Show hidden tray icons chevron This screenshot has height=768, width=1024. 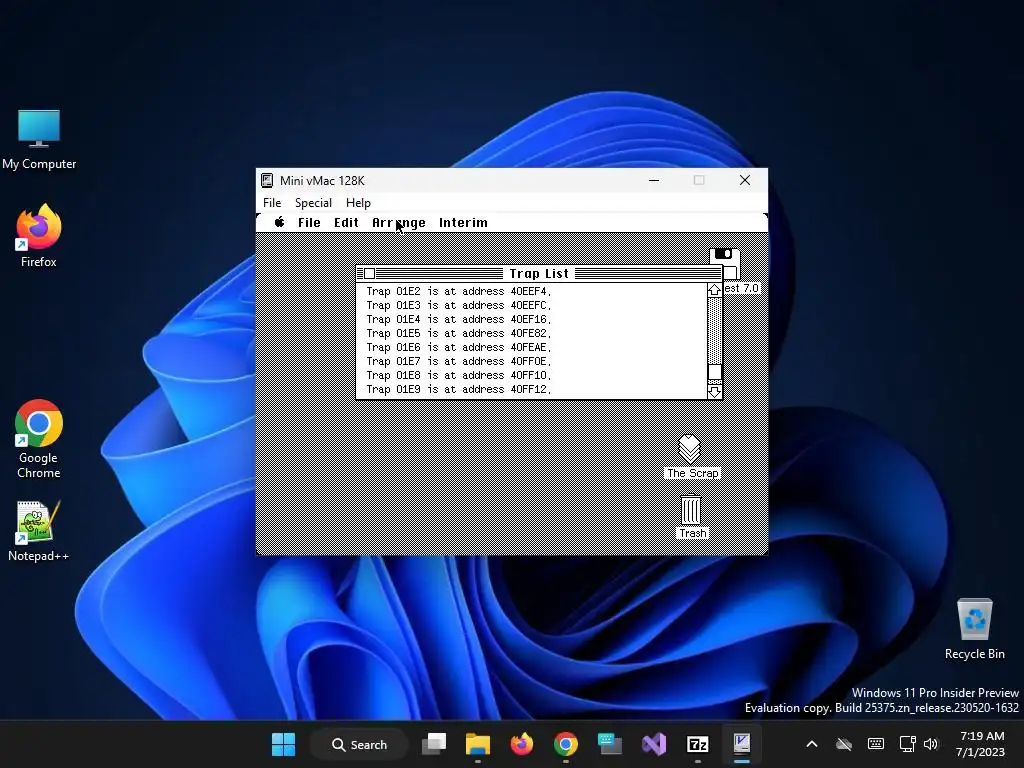coord(812,744)
